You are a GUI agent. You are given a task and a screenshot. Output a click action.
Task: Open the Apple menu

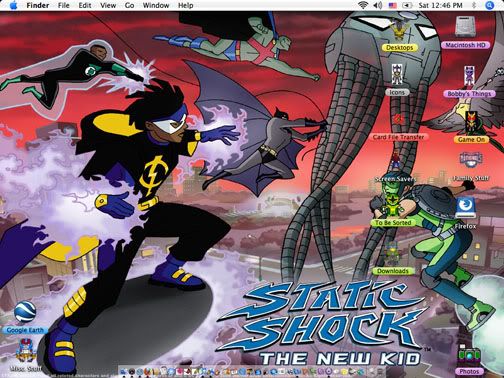(x=14, y=5)
